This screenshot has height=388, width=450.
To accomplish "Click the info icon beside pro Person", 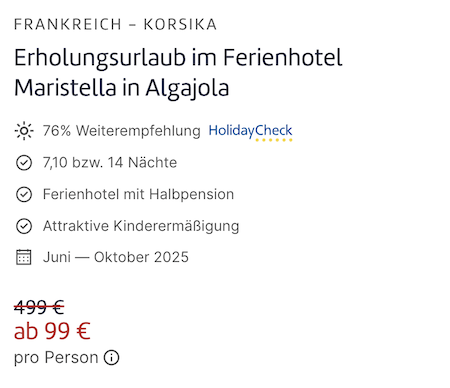I will pyautogui.click(x=111, y=358).
